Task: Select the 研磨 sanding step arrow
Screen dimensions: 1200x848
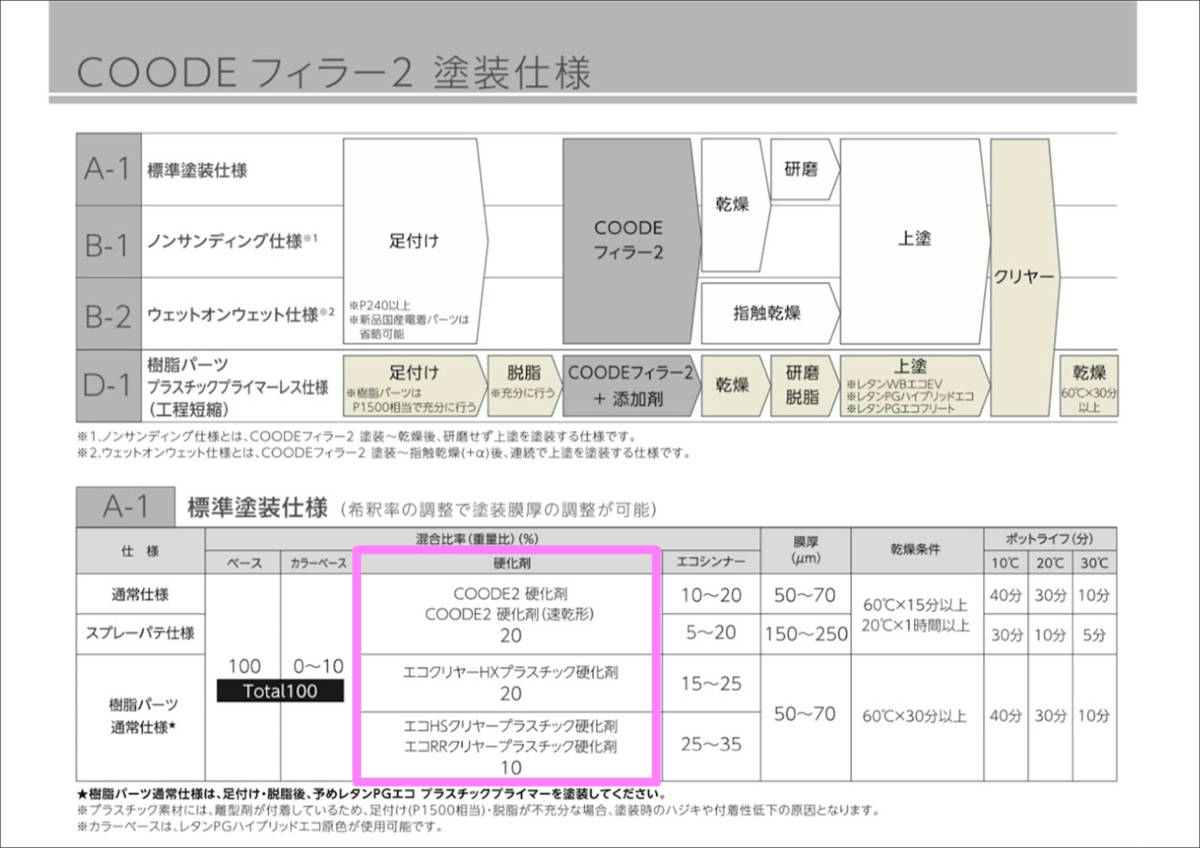Action: pos(802,168)
